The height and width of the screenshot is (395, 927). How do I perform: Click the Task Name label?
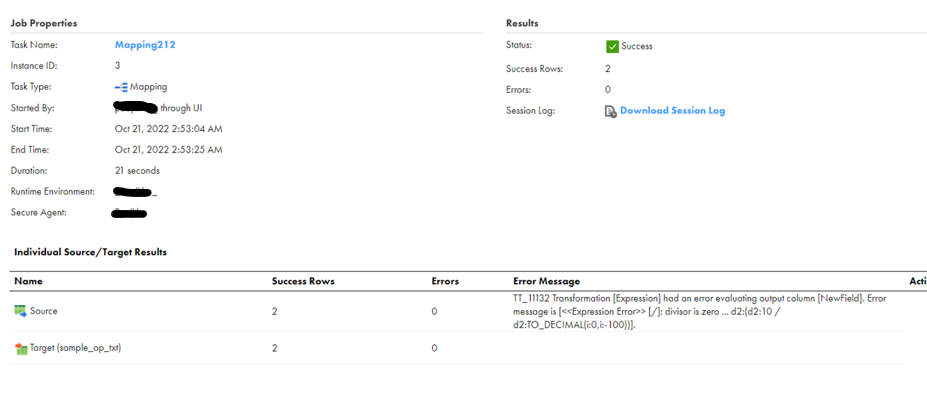34,44
